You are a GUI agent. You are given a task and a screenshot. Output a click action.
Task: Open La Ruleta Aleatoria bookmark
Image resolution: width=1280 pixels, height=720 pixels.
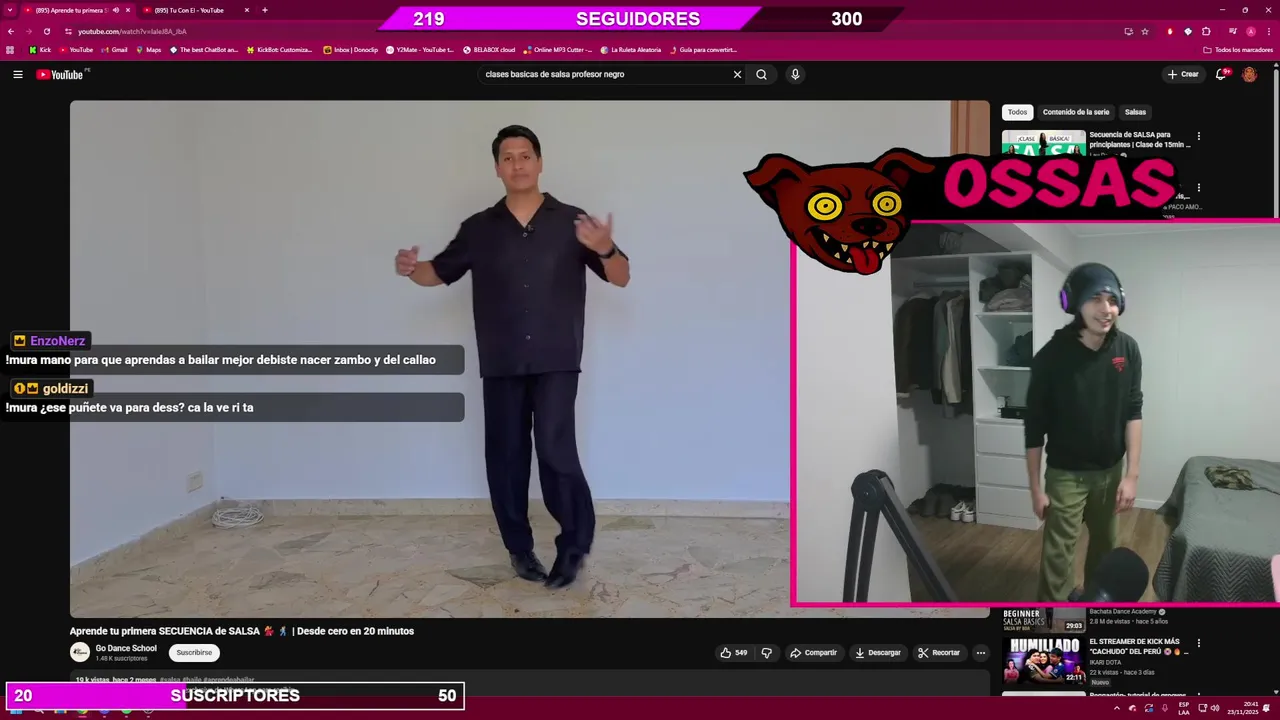pyautogui.click(x=631, y=49)
